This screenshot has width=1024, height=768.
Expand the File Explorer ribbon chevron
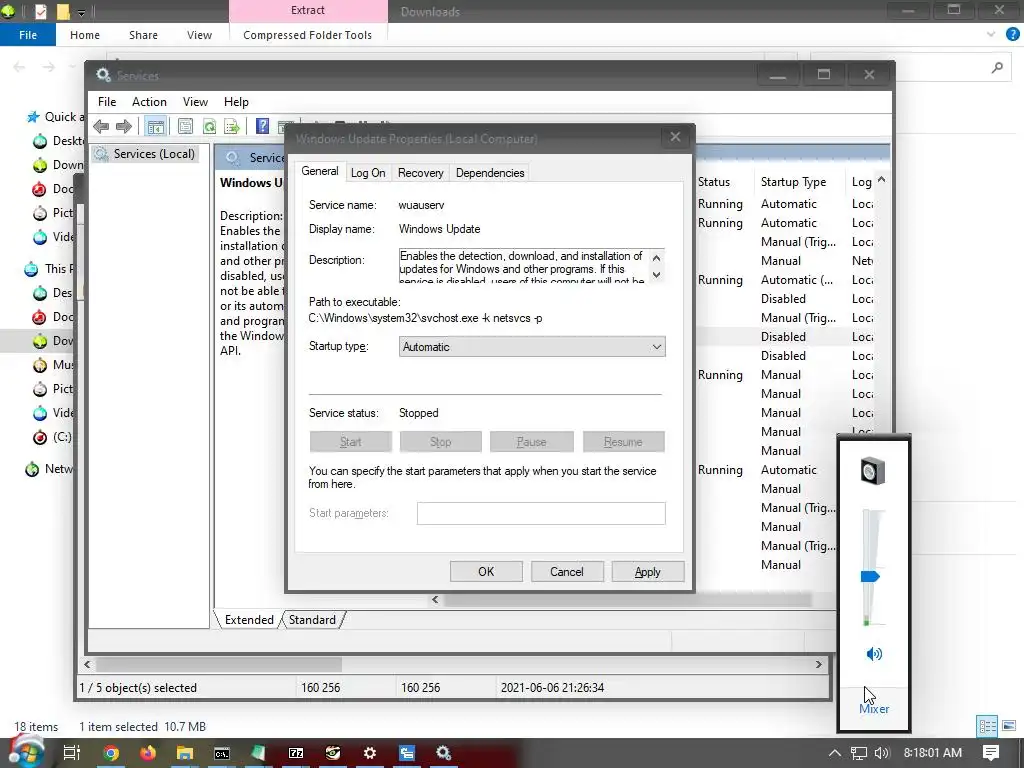(991, 35)
